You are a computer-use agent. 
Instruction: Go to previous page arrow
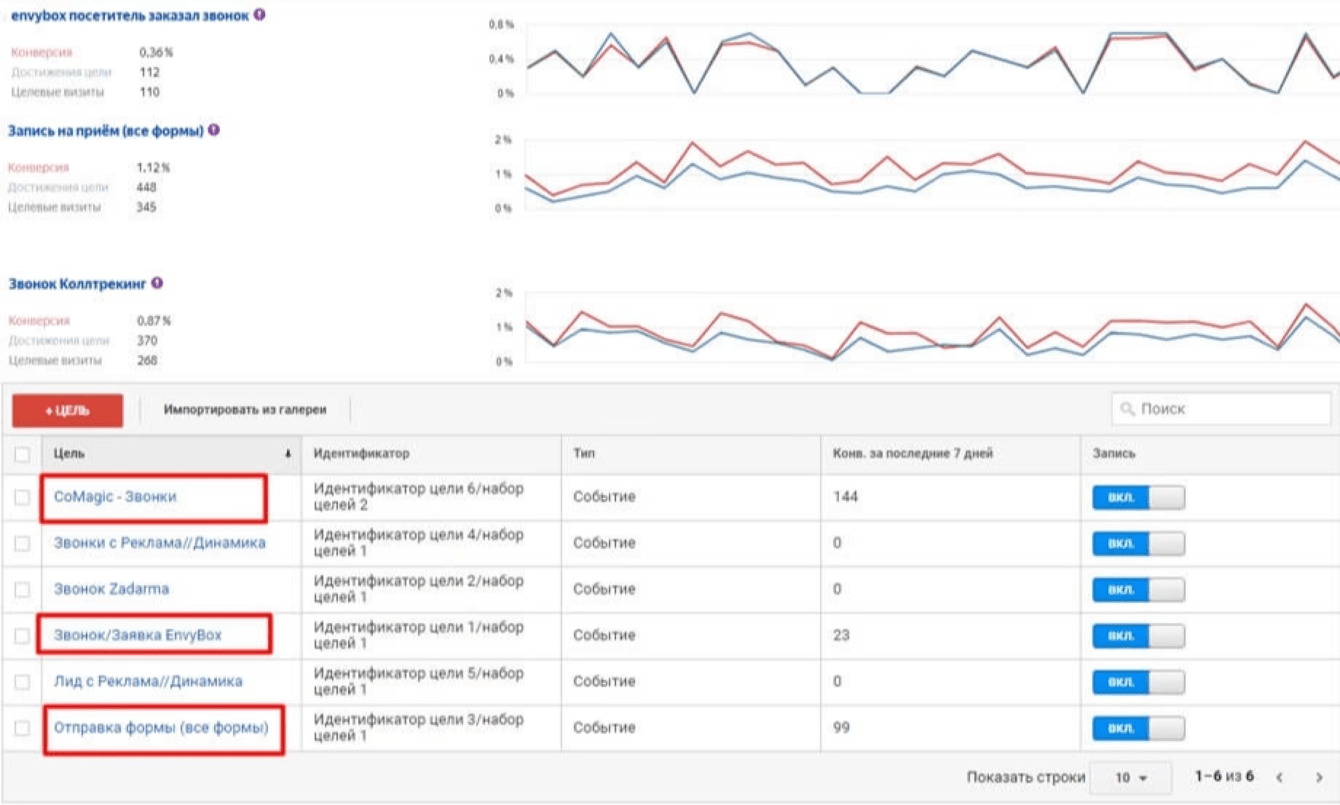pyautogui.click(x=1279, y=777)
